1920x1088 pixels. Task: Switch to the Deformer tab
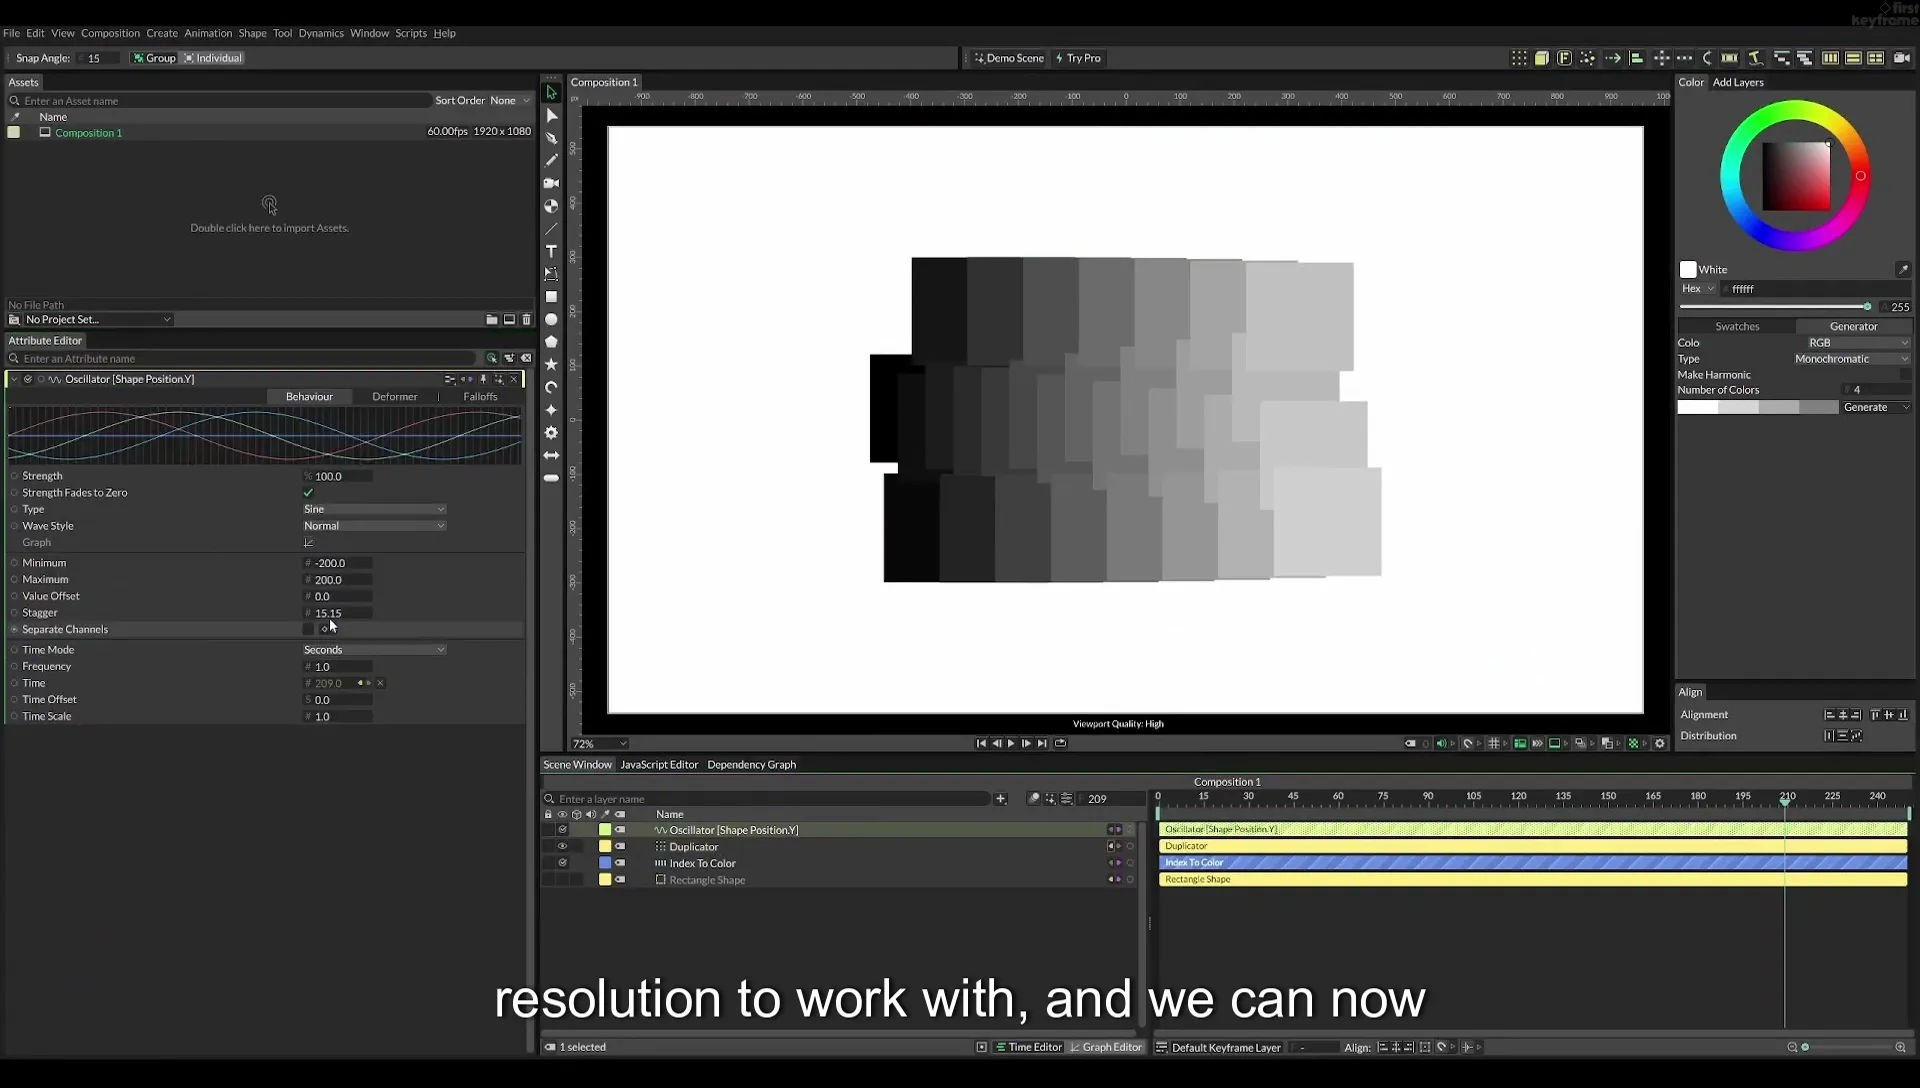pyautogui.click(x=395, y=397)
